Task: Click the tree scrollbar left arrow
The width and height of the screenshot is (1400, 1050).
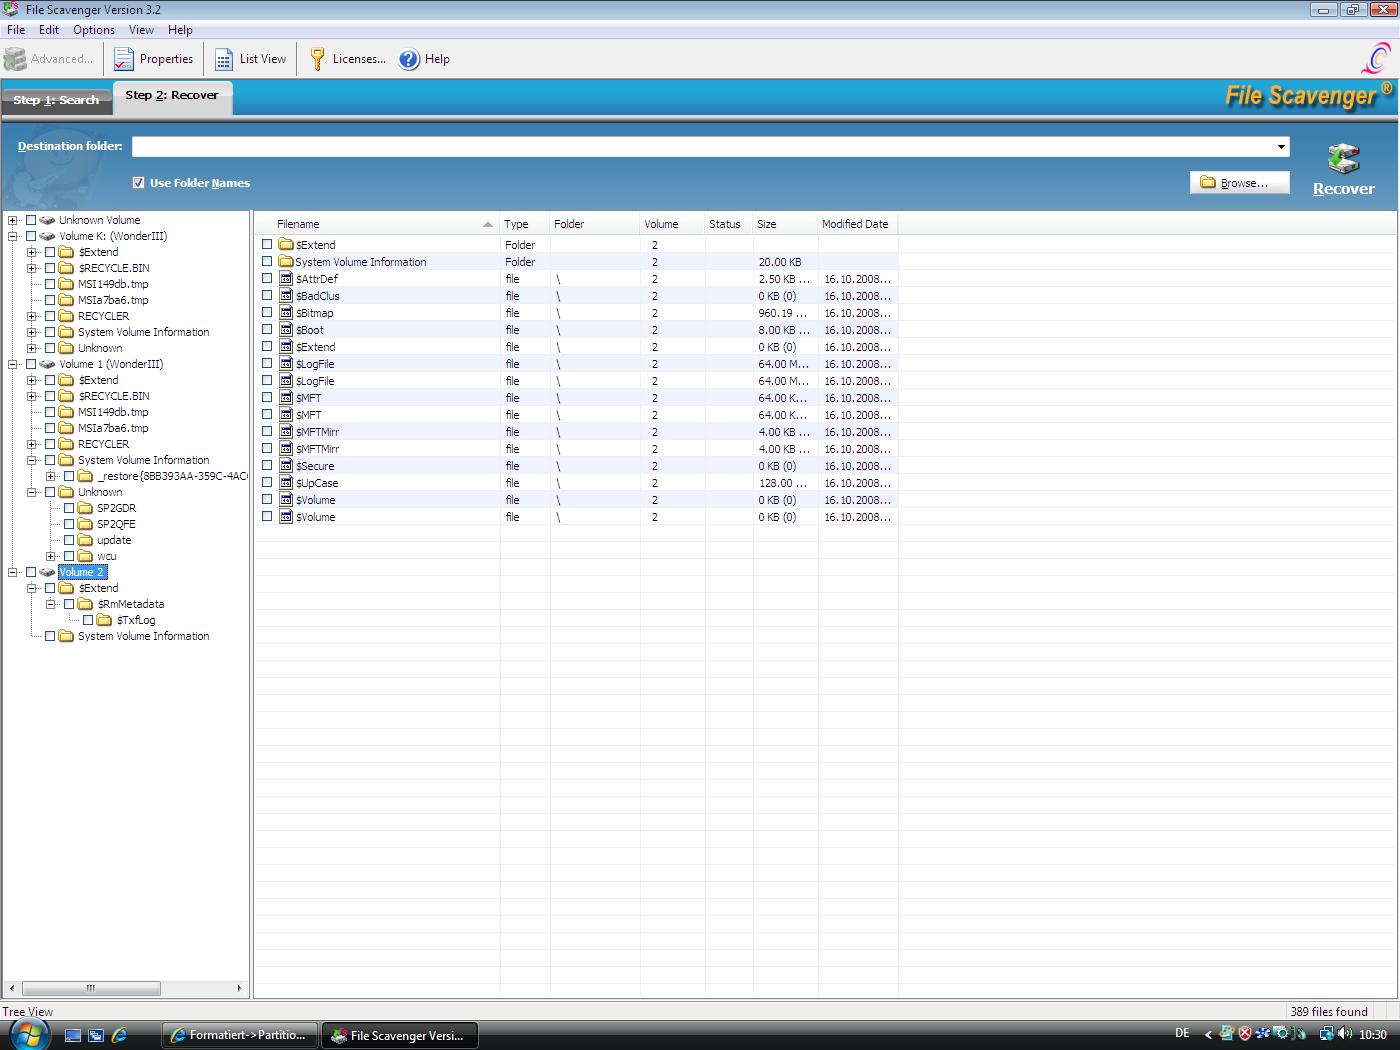Action: point(12,988)
